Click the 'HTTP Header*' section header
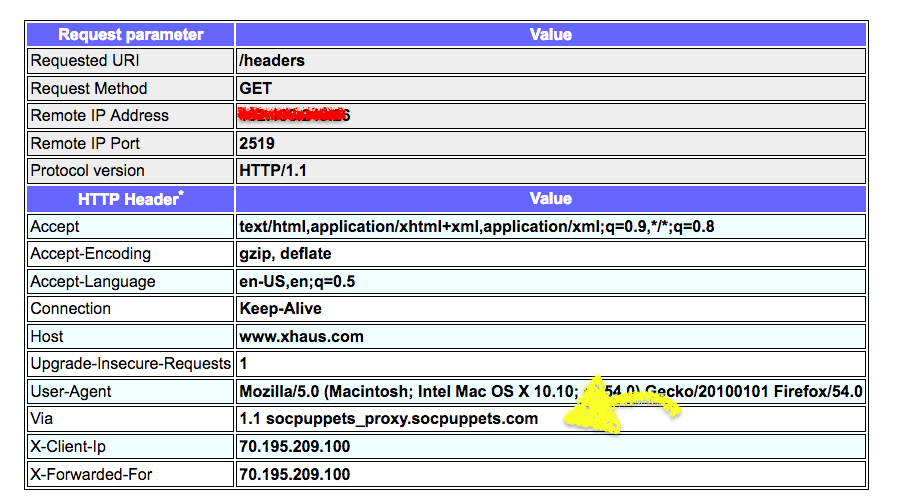This screenshot has width=901, height=501. pyautogui.click(x=130, y=199)
